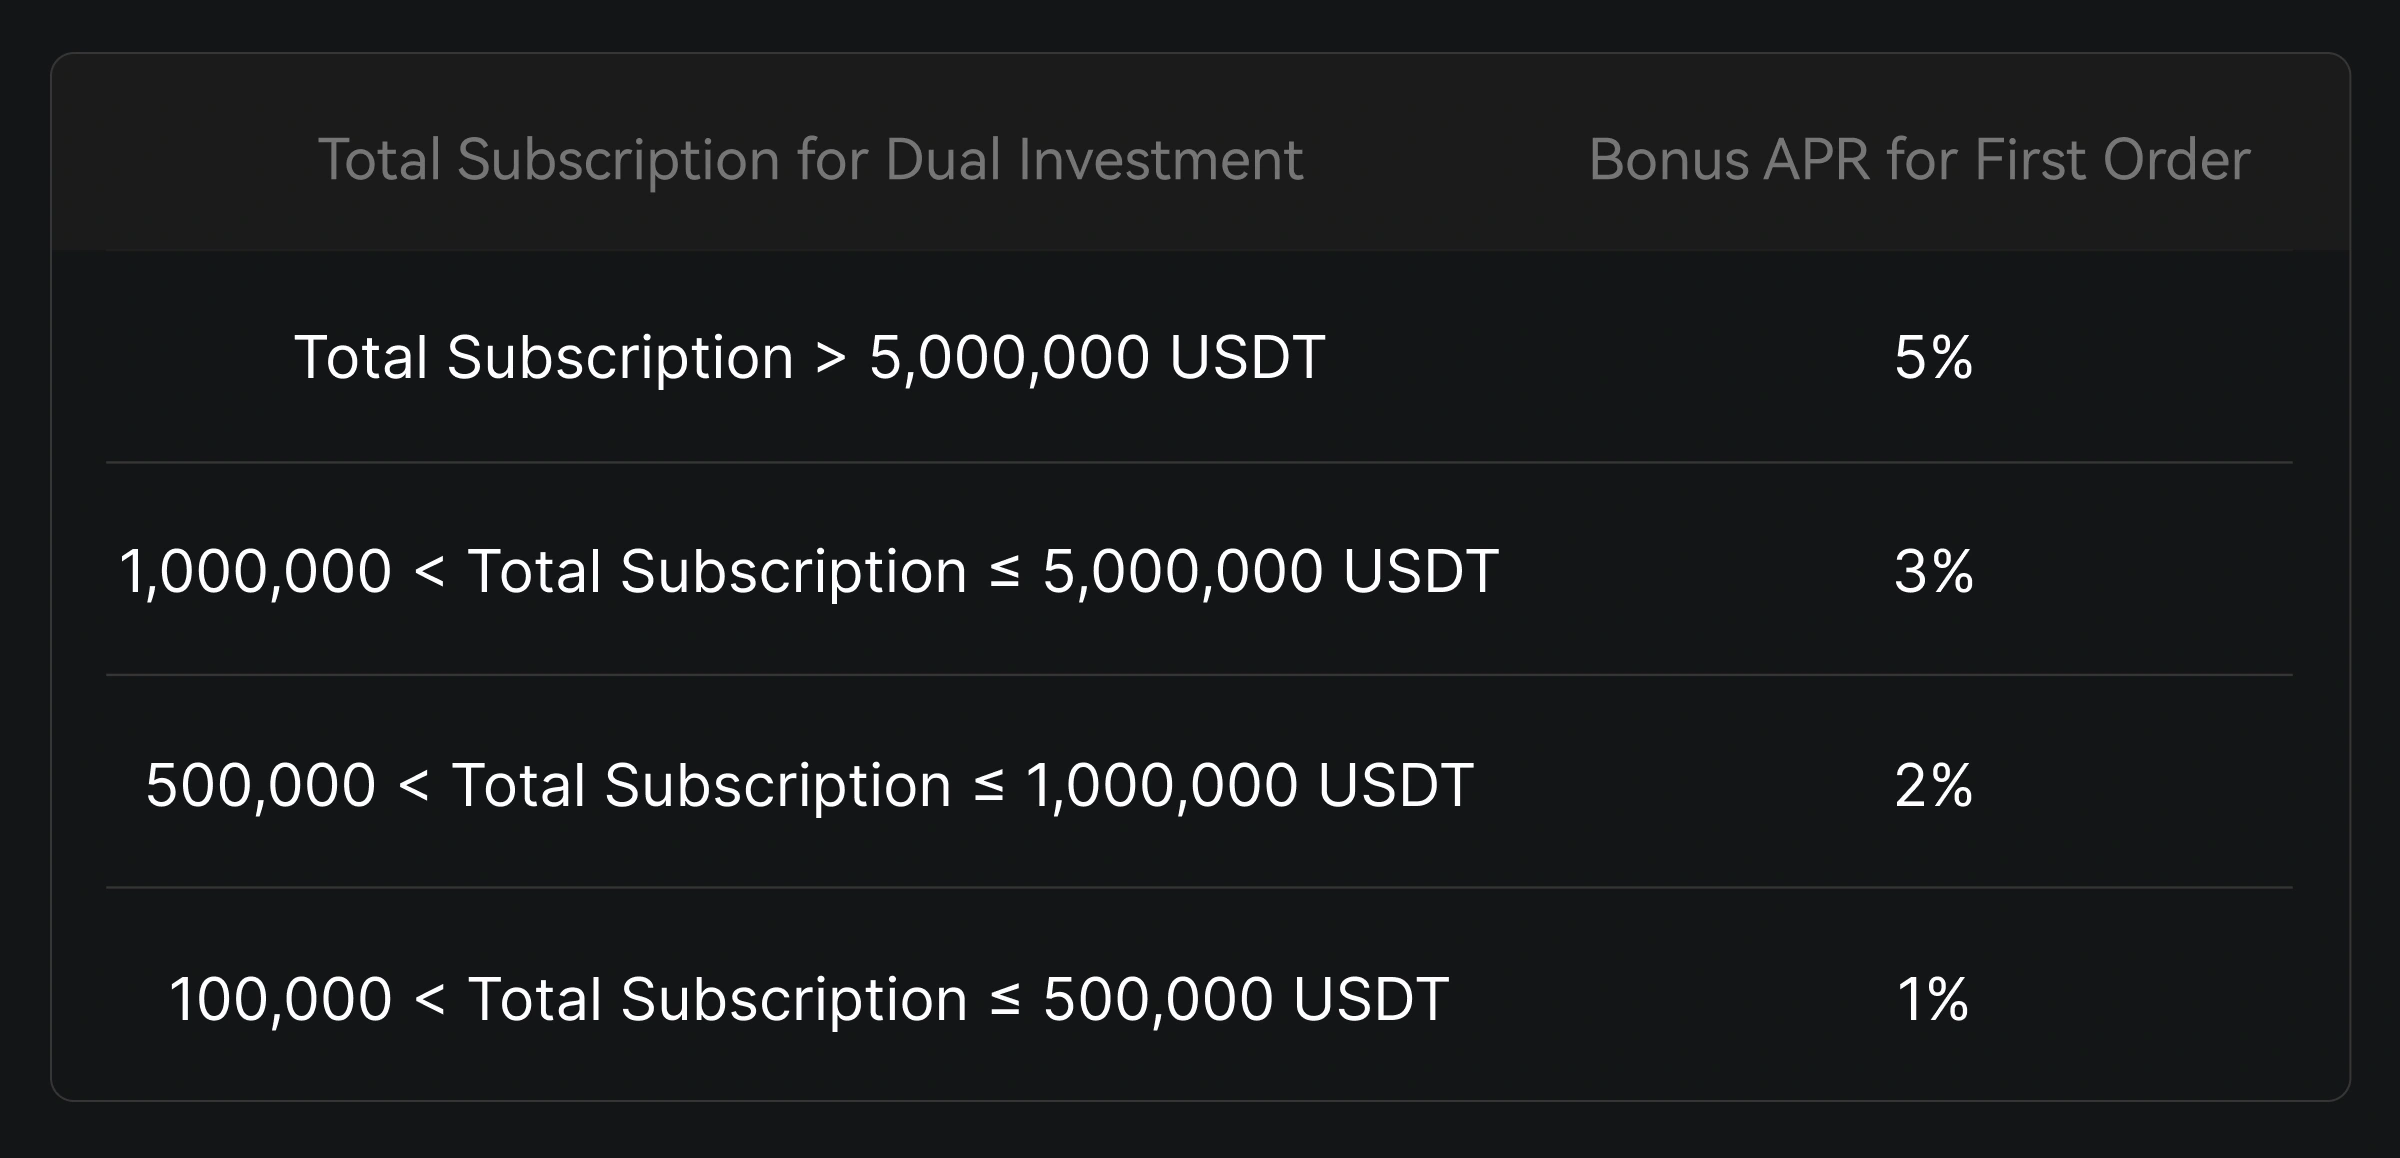This screenshot has width=2400, height=1158.
Task: Click the 5% bonus APR value
Action: [1933, 358]
